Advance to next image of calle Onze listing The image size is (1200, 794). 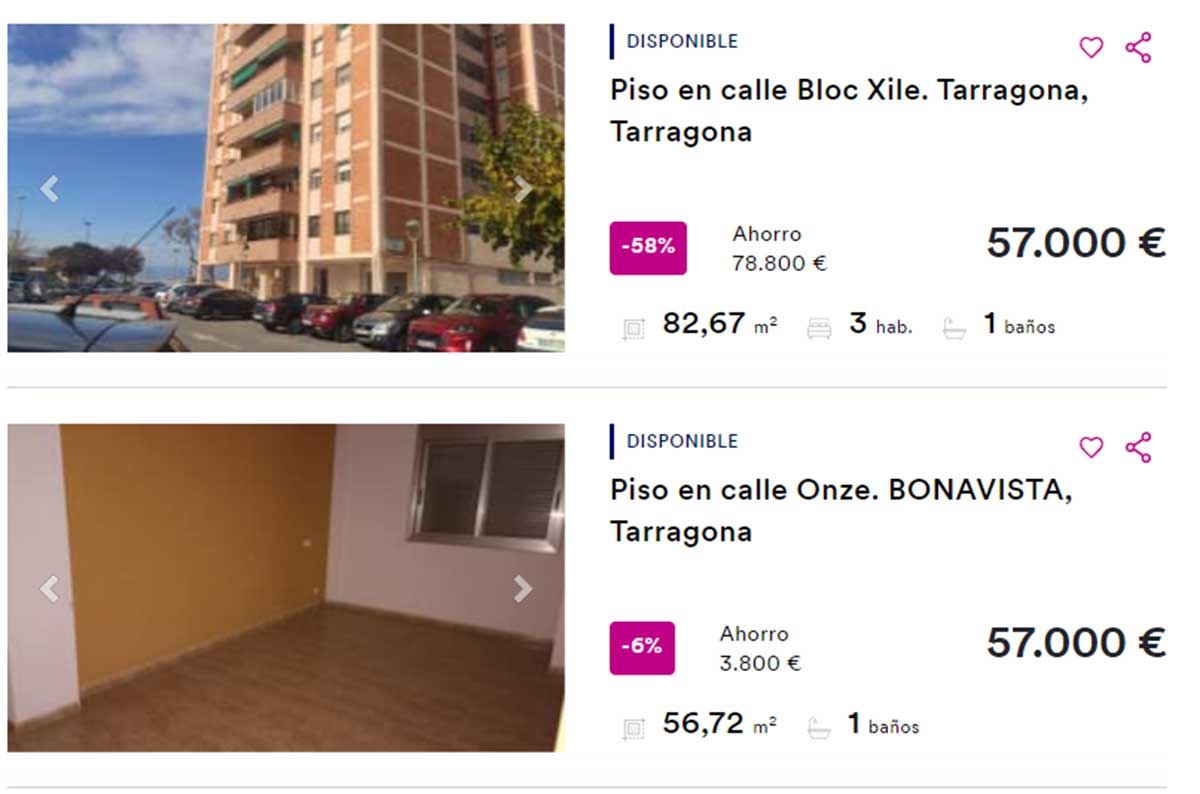tap(522, 589)
